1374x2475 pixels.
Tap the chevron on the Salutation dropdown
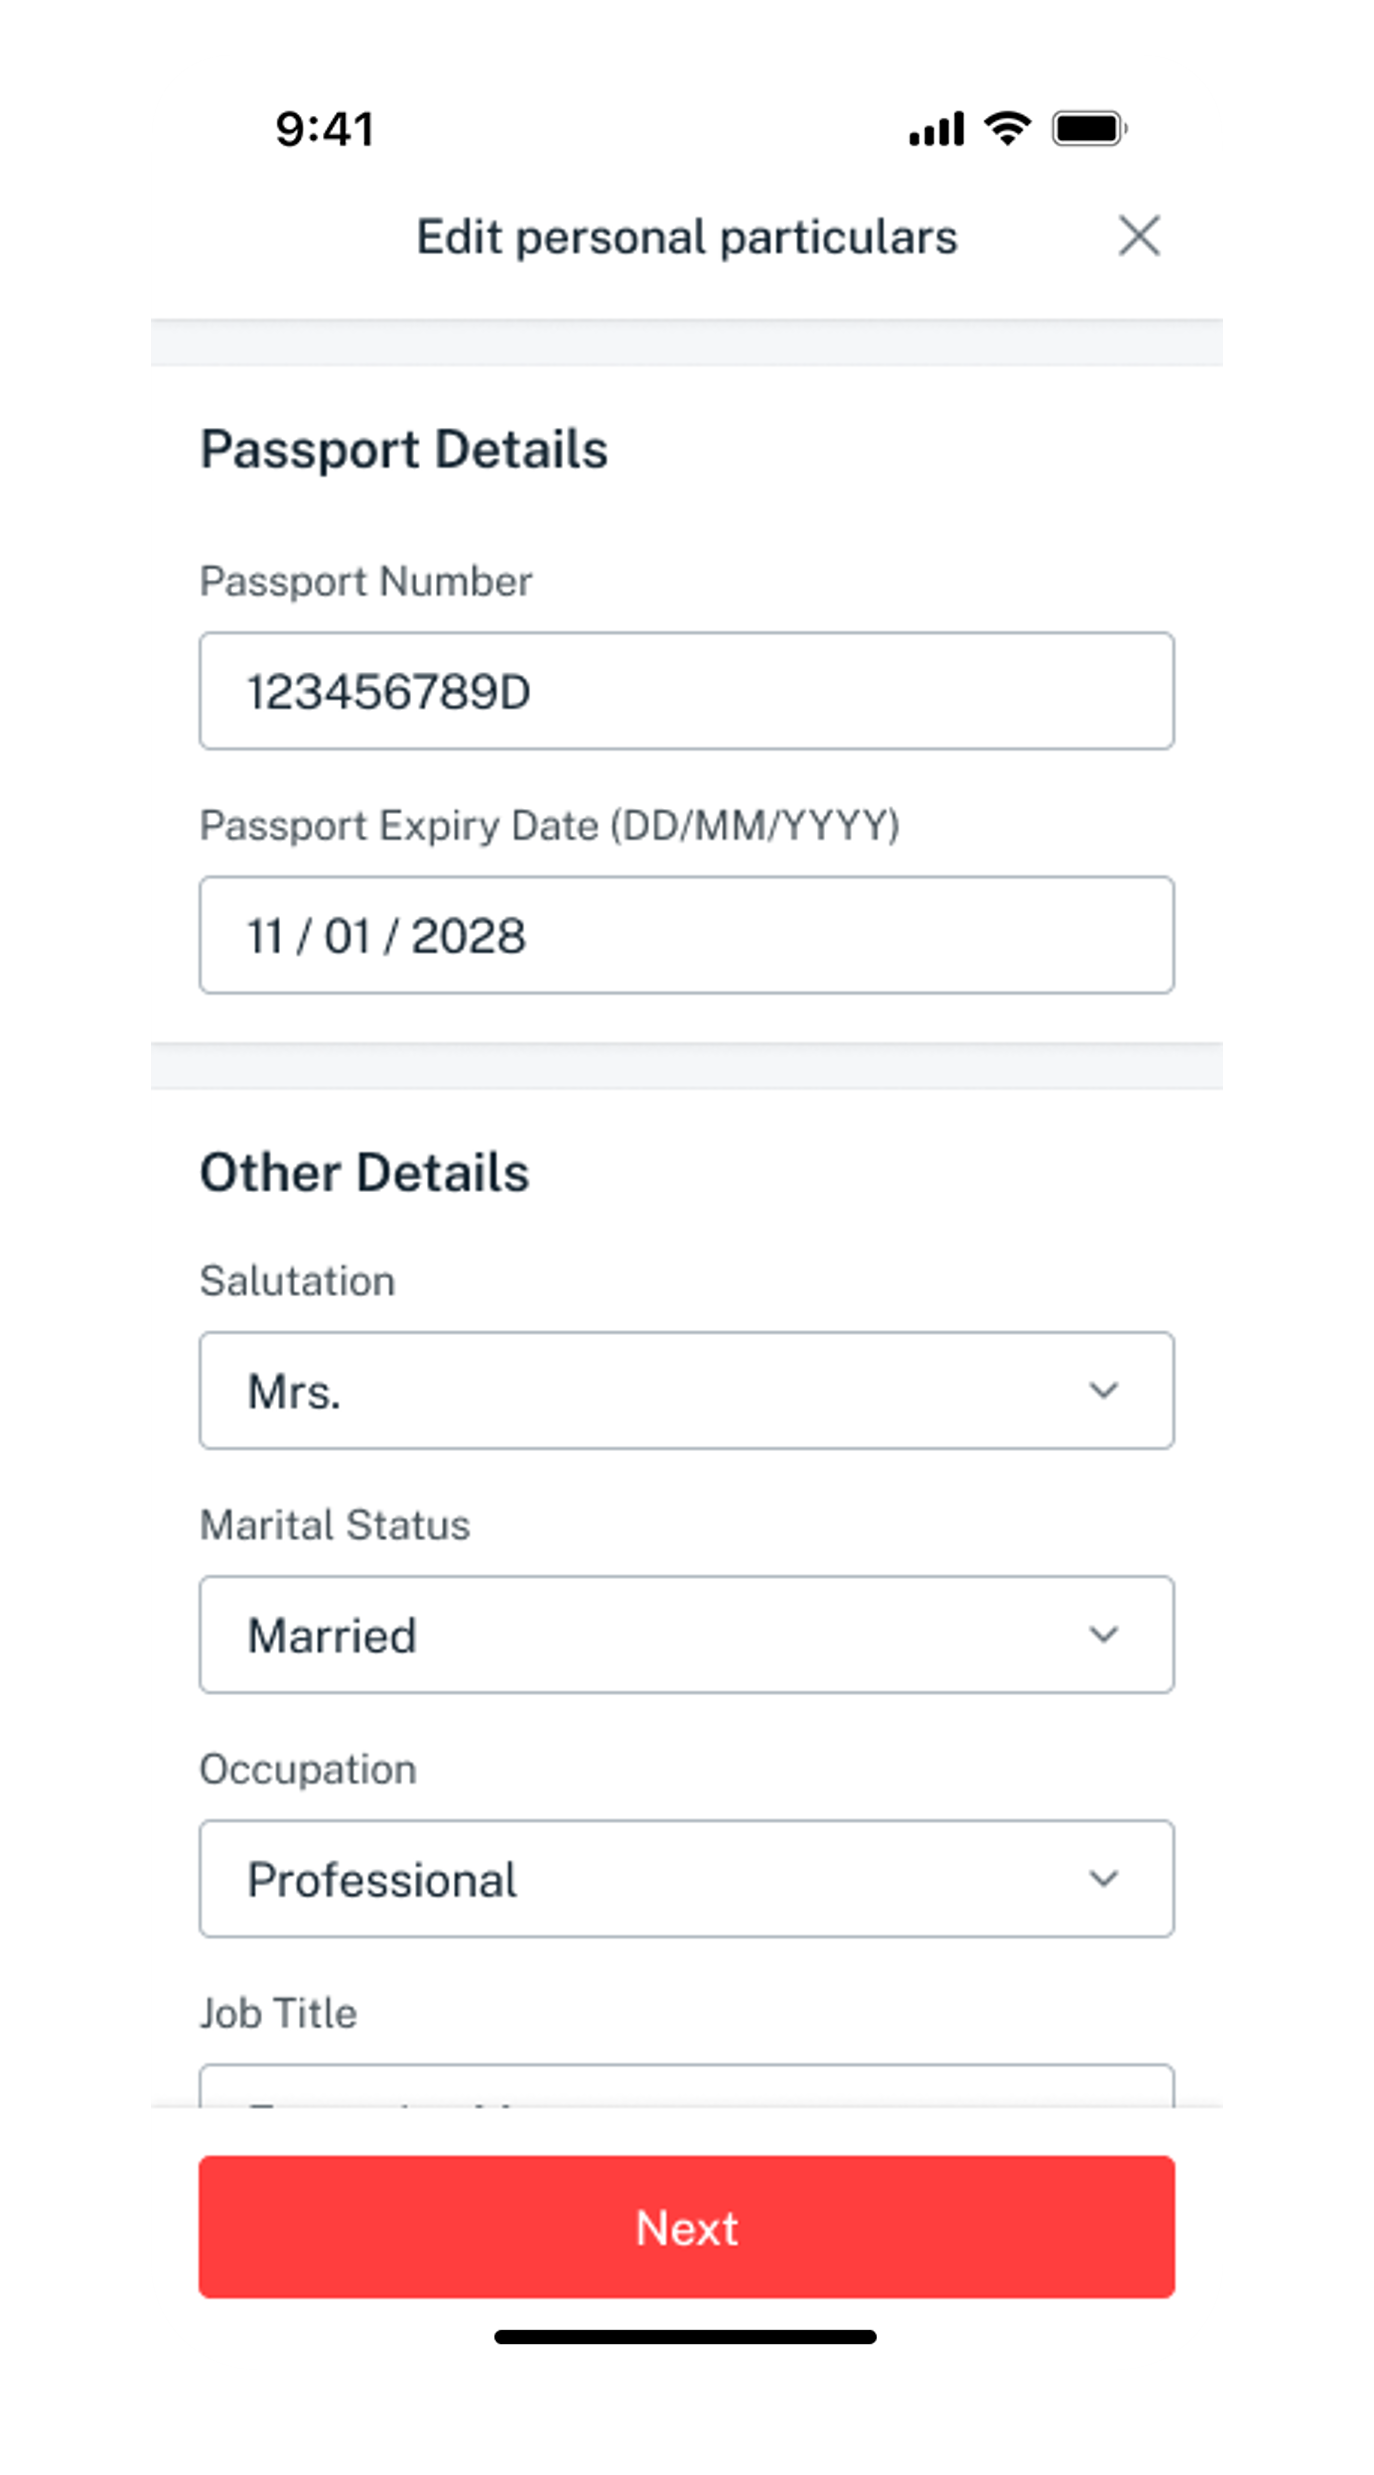1104,1390
